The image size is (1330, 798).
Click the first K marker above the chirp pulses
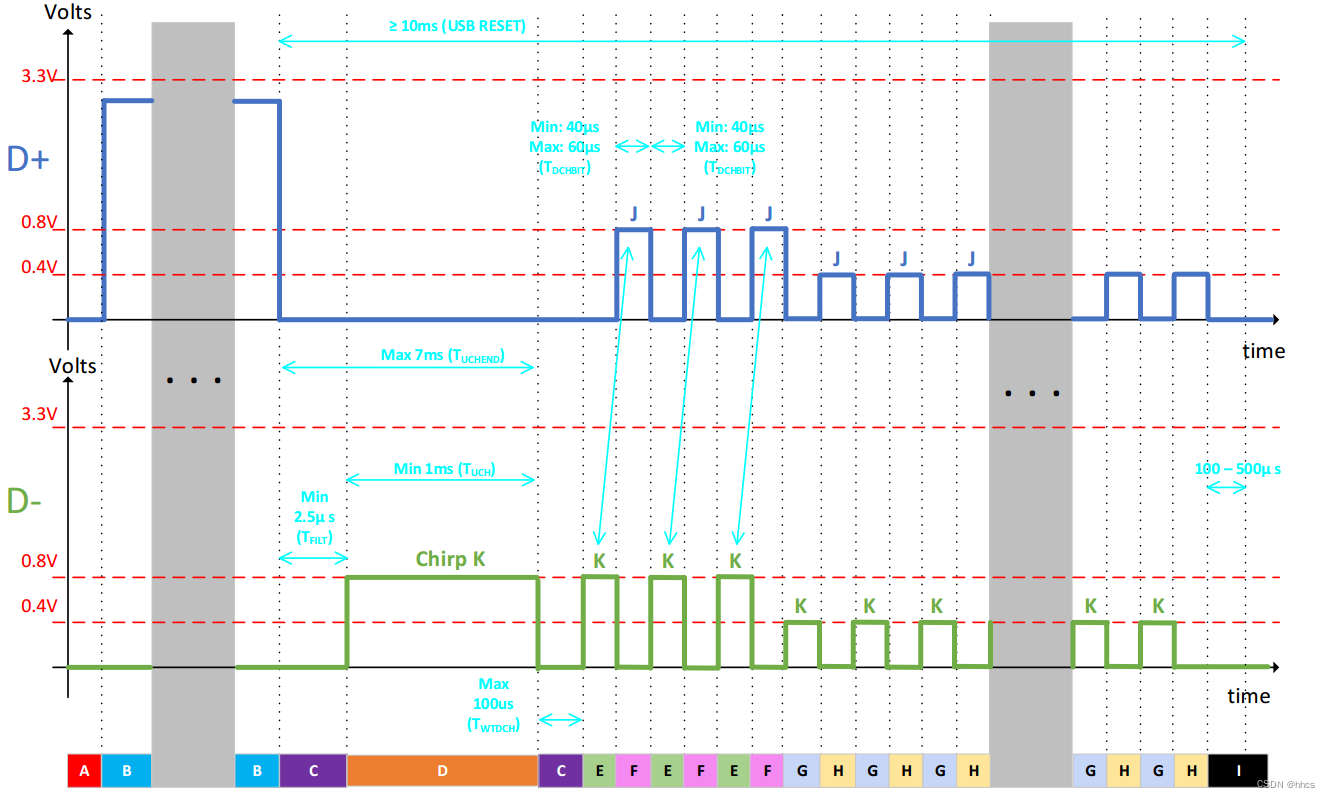pyautogui.click(x=598, y=562)
